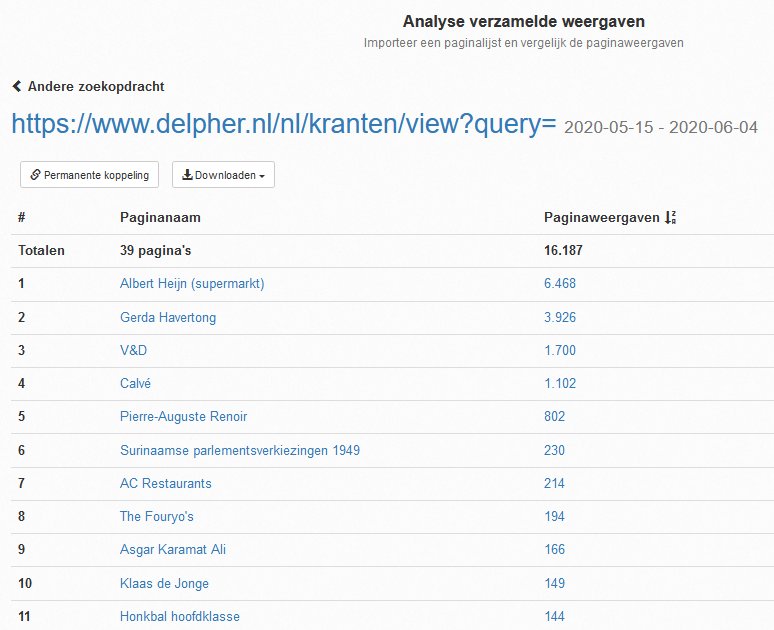Click pageviews value 6.468
Viewport: 774px width, 630px height.
tap(560, 283)
